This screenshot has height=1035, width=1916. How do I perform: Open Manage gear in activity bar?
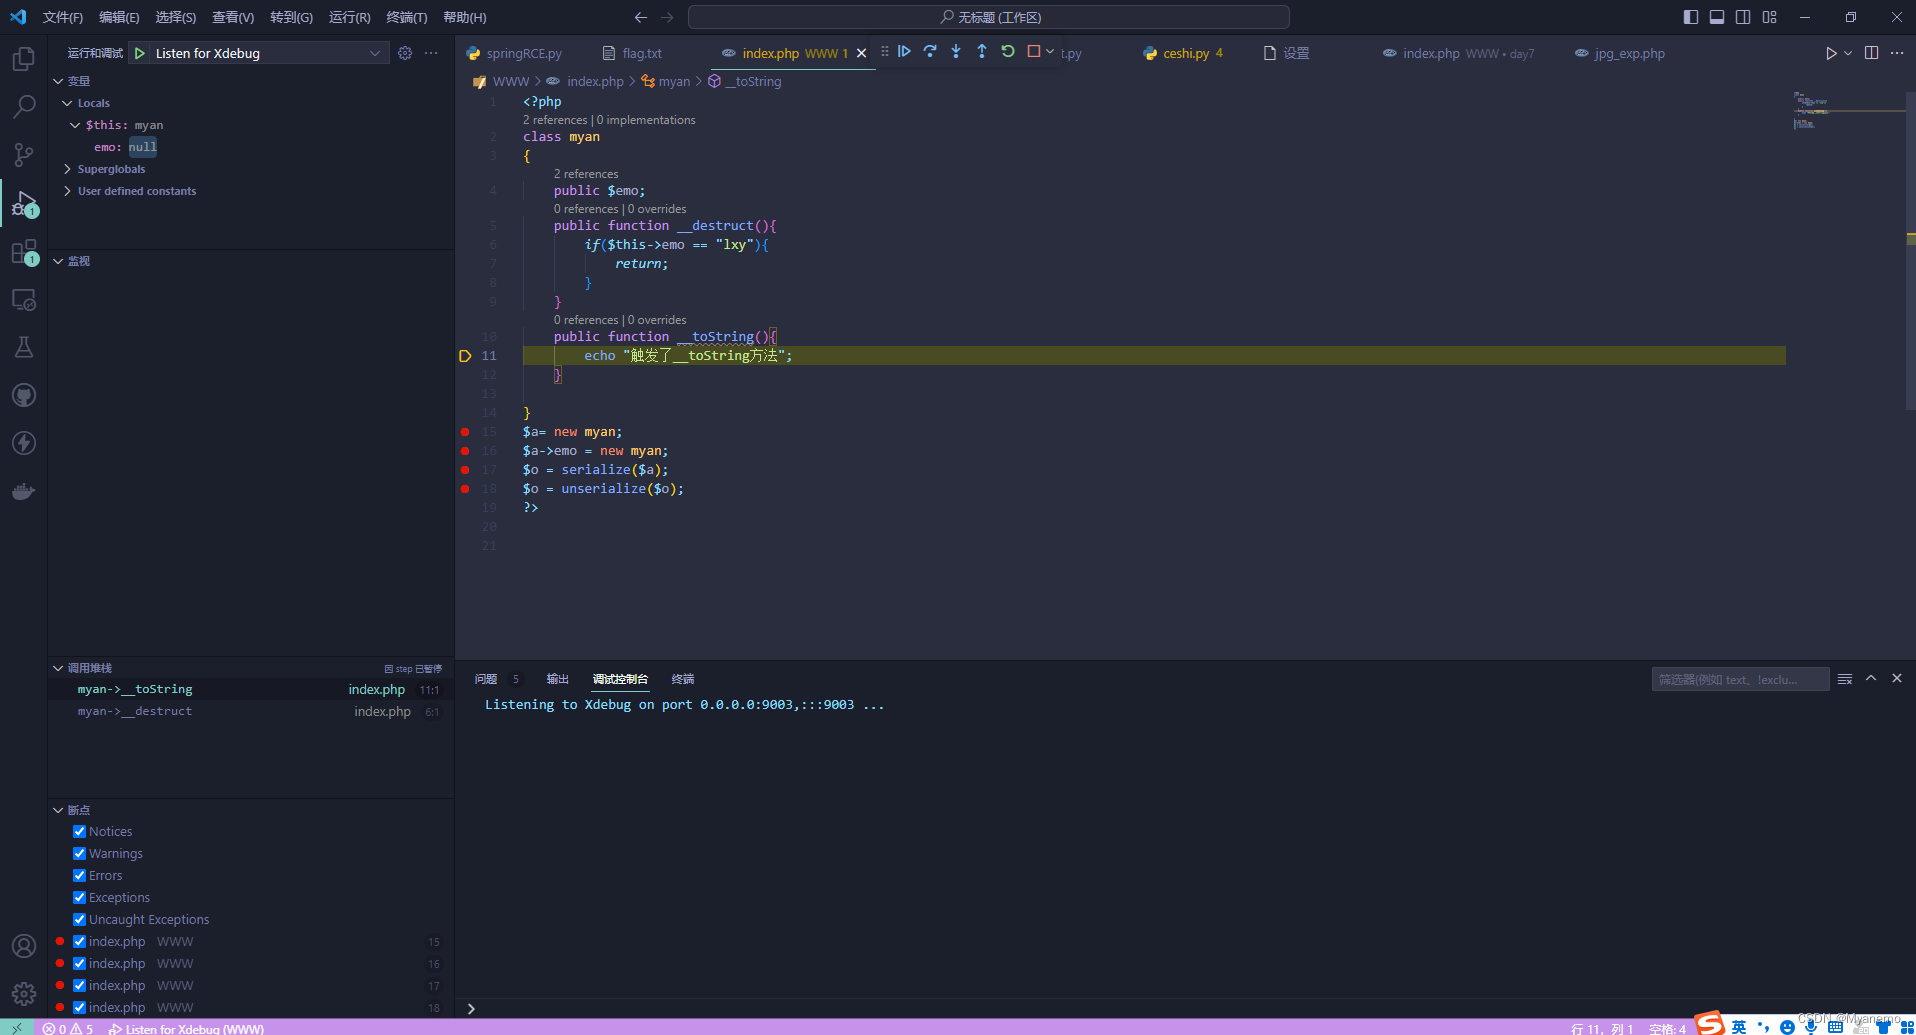[23, 994]
